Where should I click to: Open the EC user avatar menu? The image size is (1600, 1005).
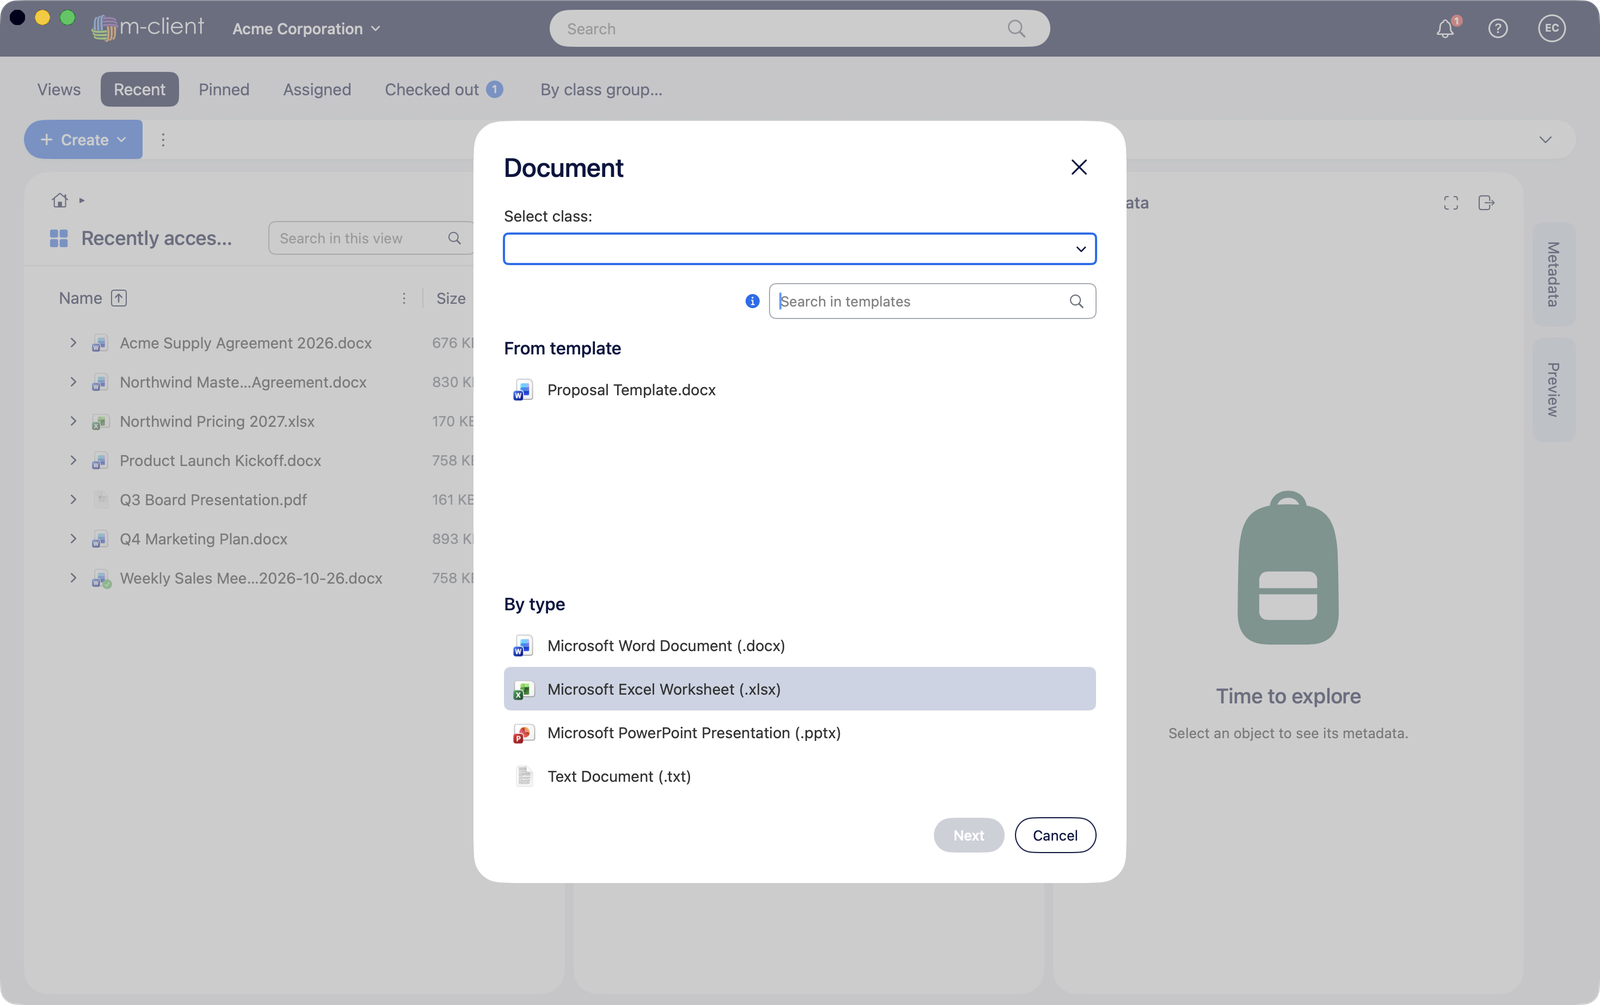coord(1552,28)
